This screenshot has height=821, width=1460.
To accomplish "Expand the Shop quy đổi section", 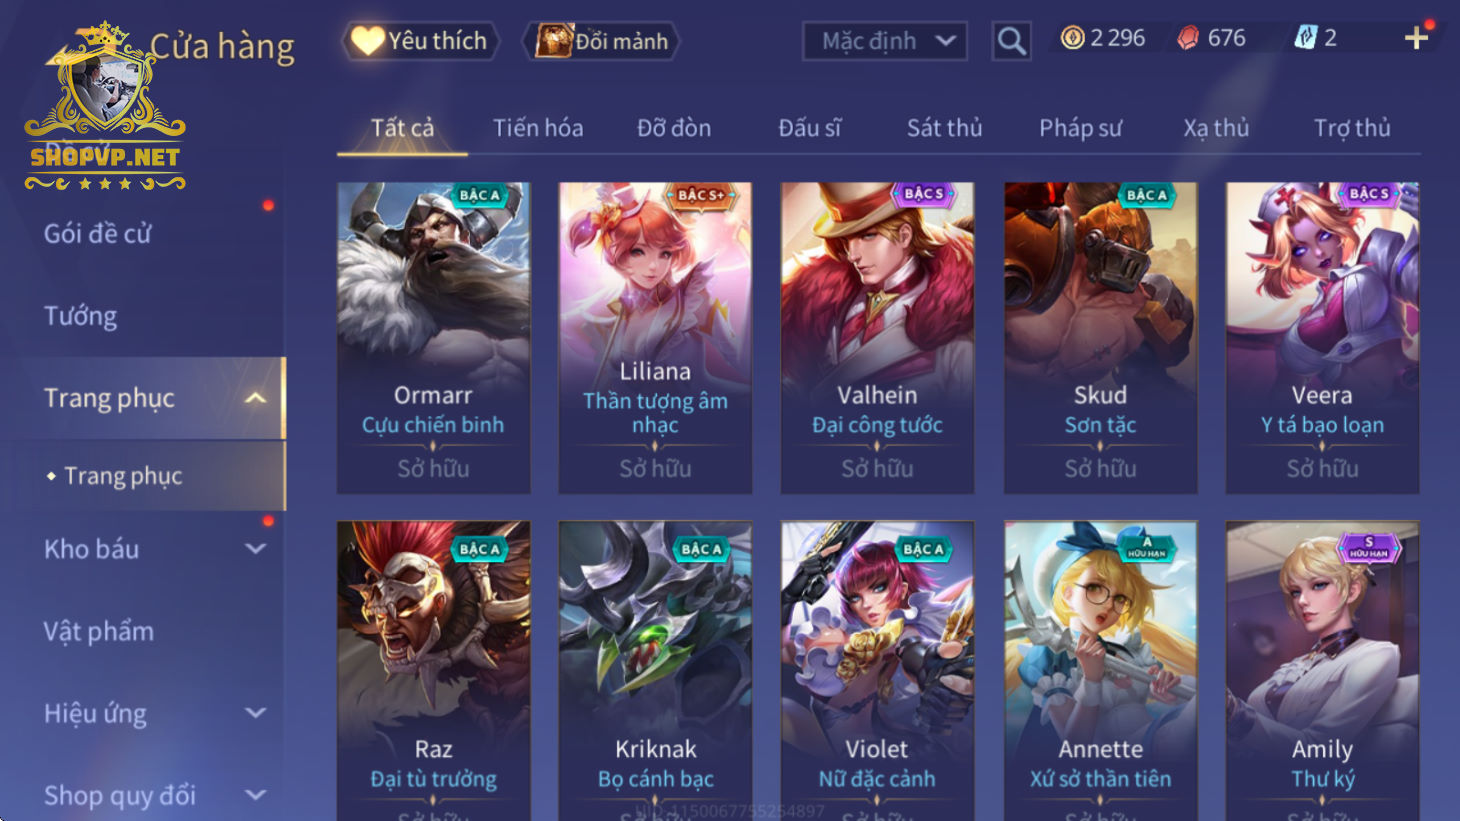I will (x=256, y=795).
